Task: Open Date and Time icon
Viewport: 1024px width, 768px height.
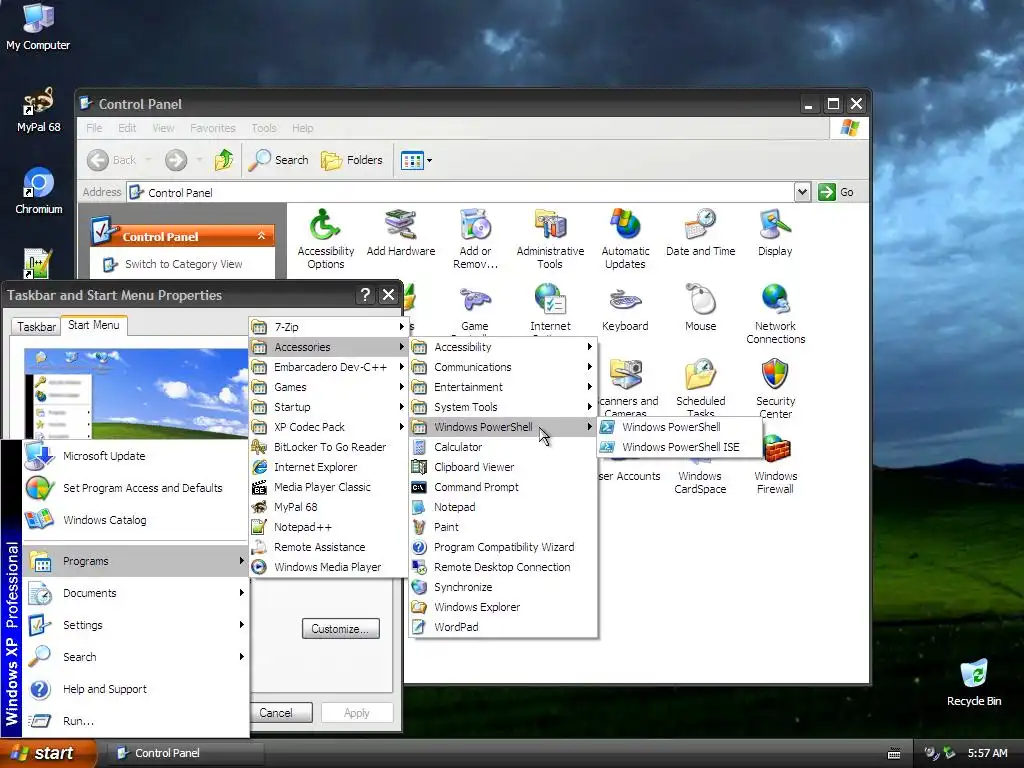Action: 700,232
